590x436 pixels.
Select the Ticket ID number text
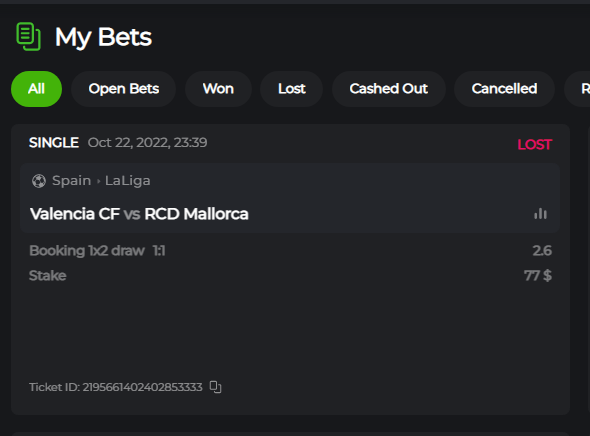click(x=143, y=387)
